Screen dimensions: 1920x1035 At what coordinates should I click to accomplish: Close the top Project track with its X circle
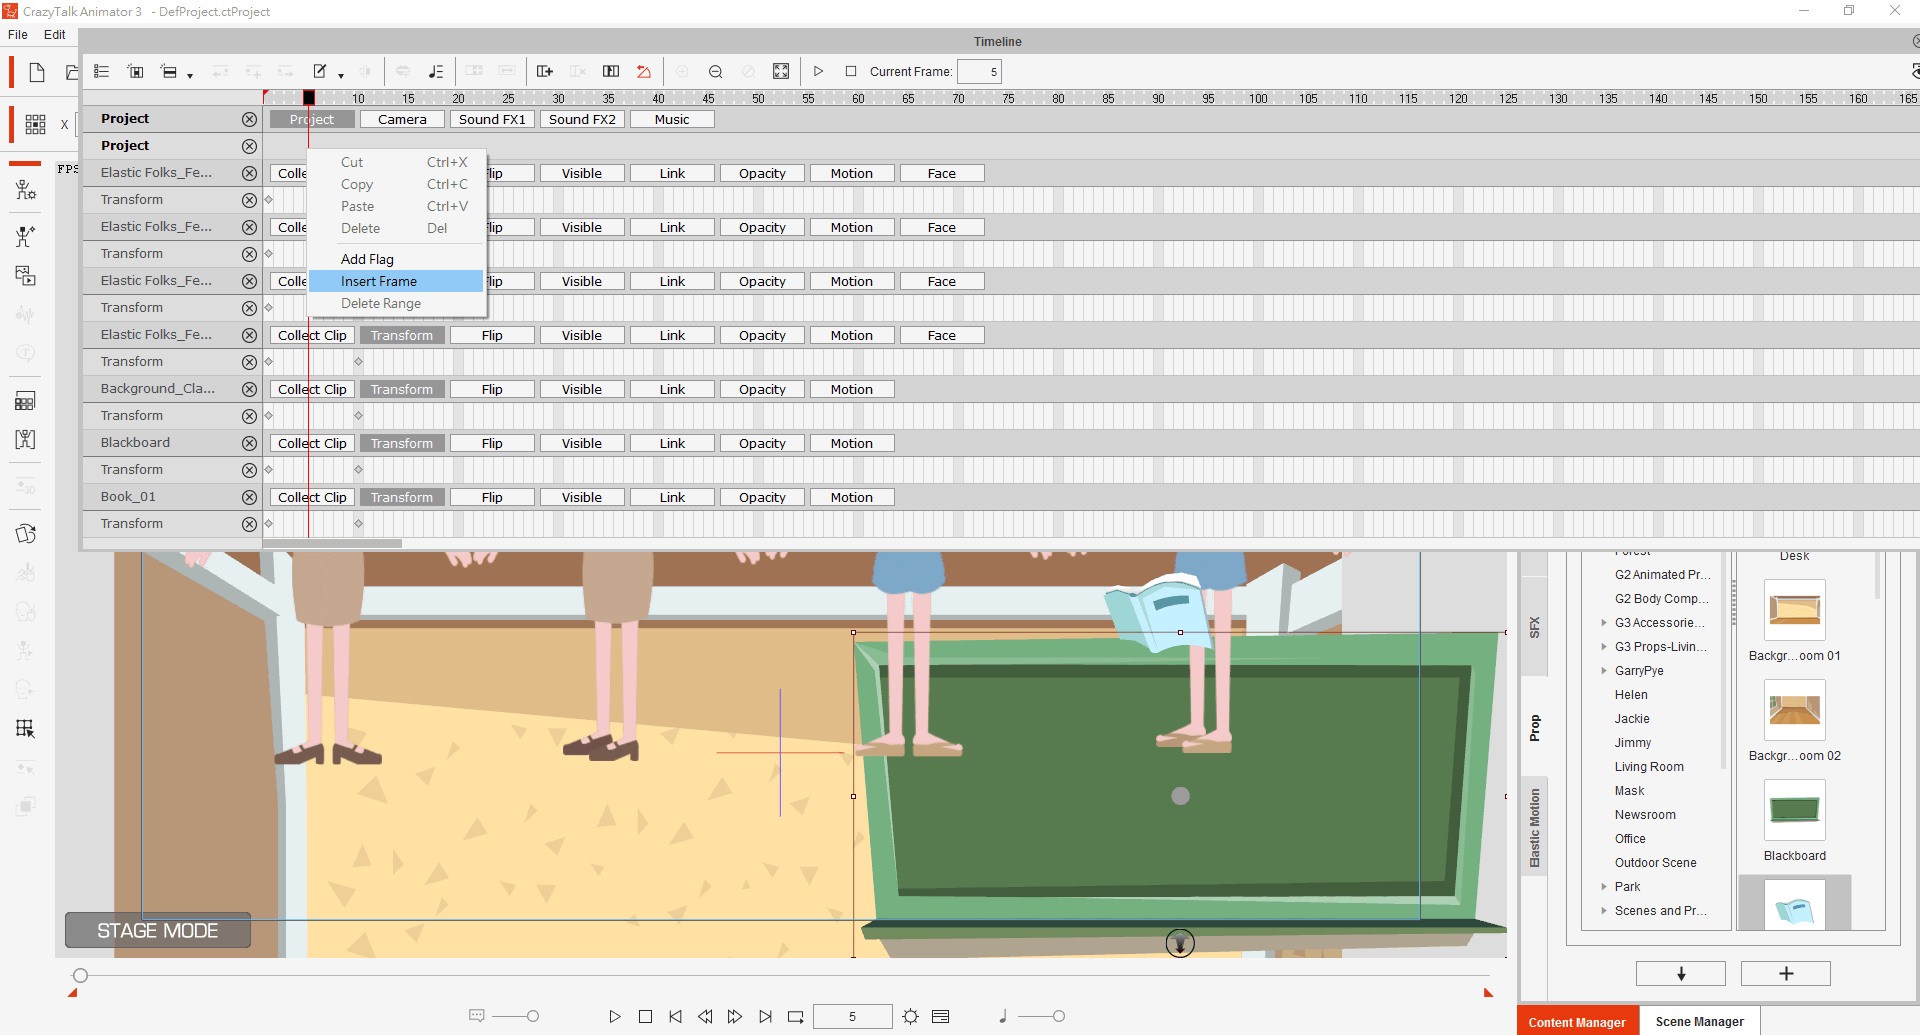(249, 119)
